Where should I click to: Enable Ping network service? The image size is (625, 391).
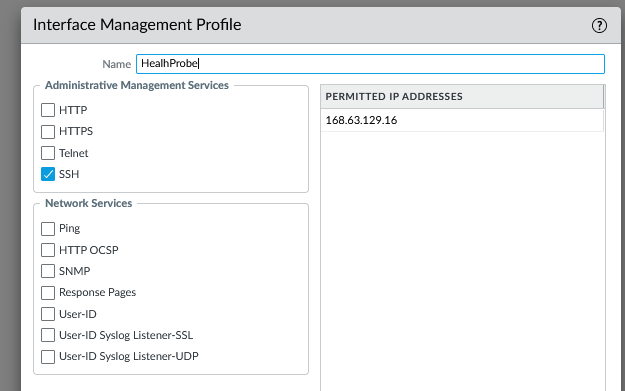(x=48, y=229)
